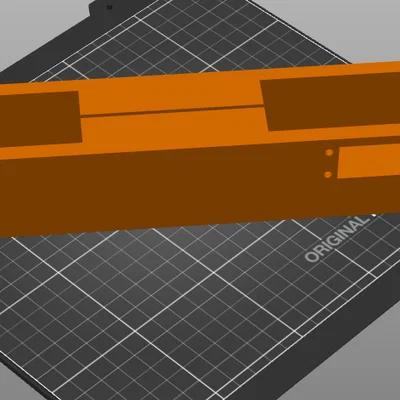This screenshot has height=400, width=400.
Task: Click the upper round hole in the orange model
Action: coord(329,153)
